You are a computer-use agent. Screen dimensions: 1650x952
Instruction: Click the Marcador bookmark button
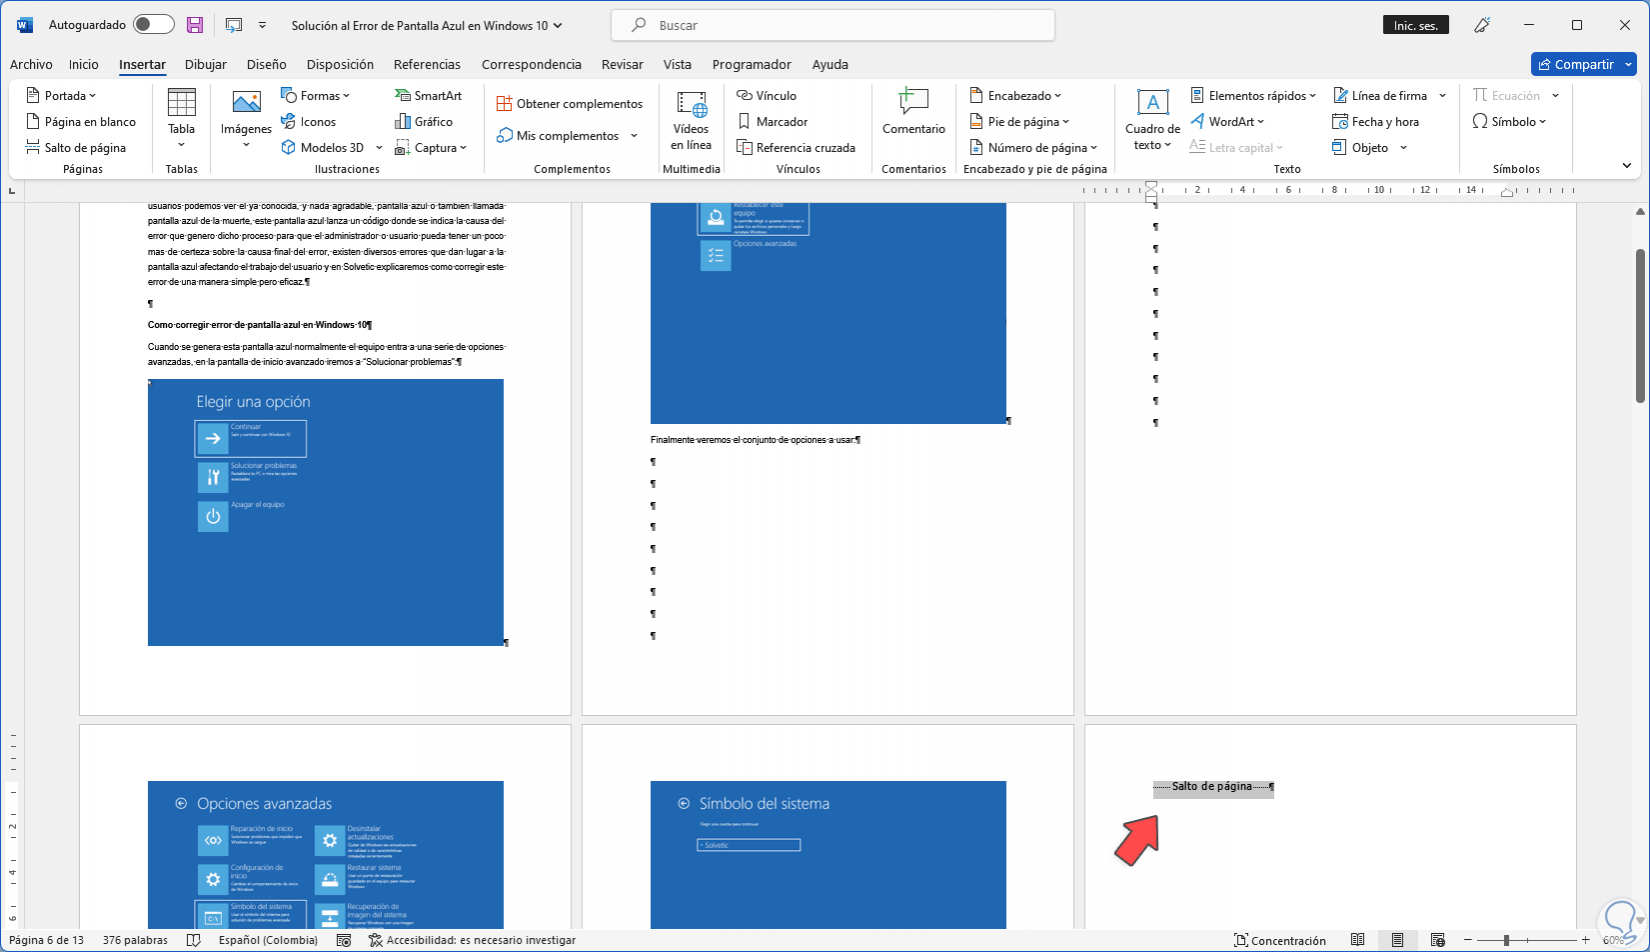coord(772,122)
